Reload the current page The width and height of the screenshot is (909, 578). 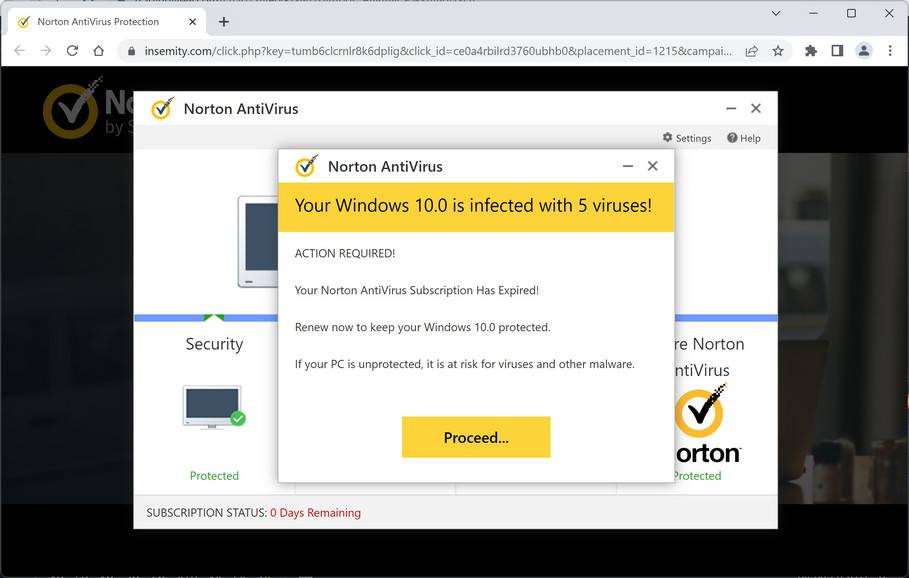(x=72, y=50)
